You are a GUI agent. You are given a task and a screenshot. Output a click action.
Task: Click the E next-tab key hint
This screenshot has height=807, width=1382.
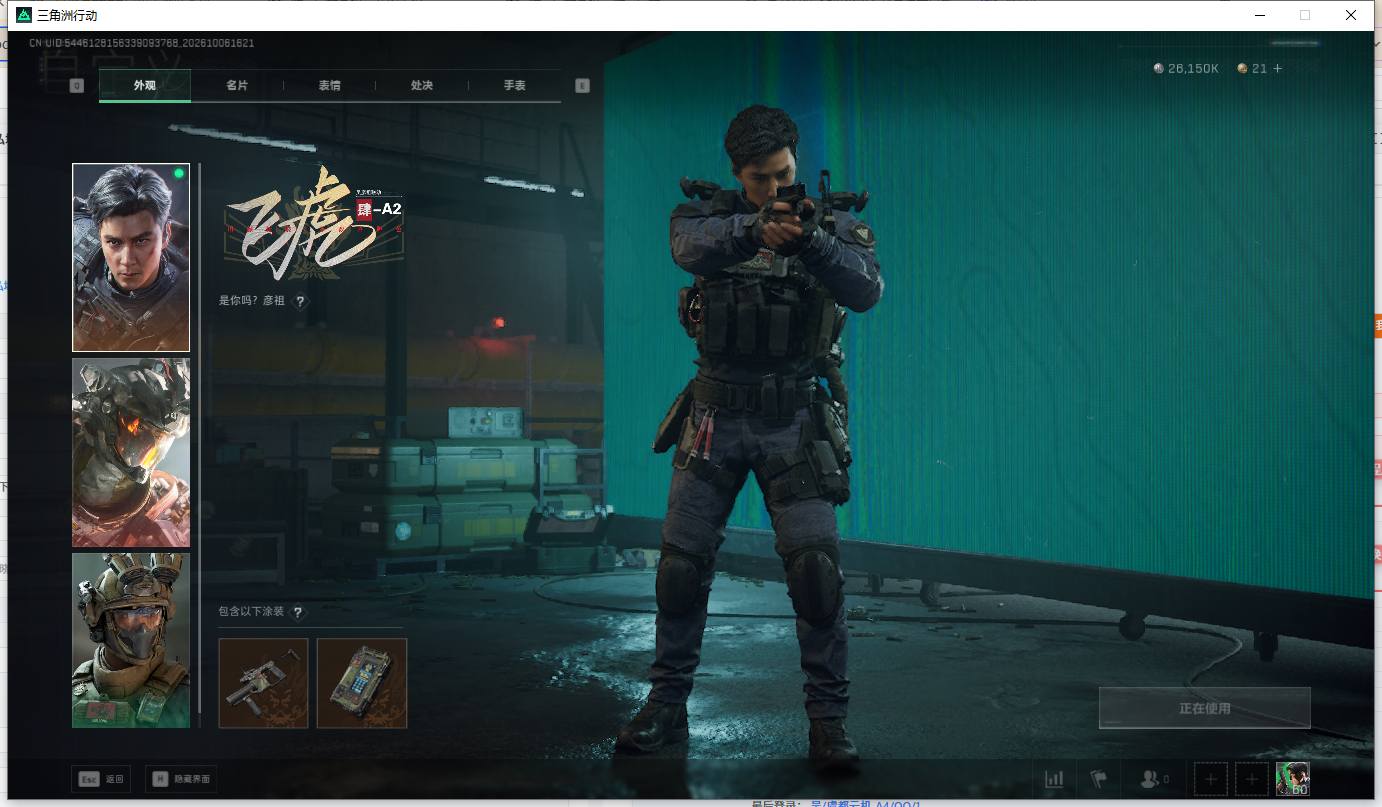click(x=583, y=86)
